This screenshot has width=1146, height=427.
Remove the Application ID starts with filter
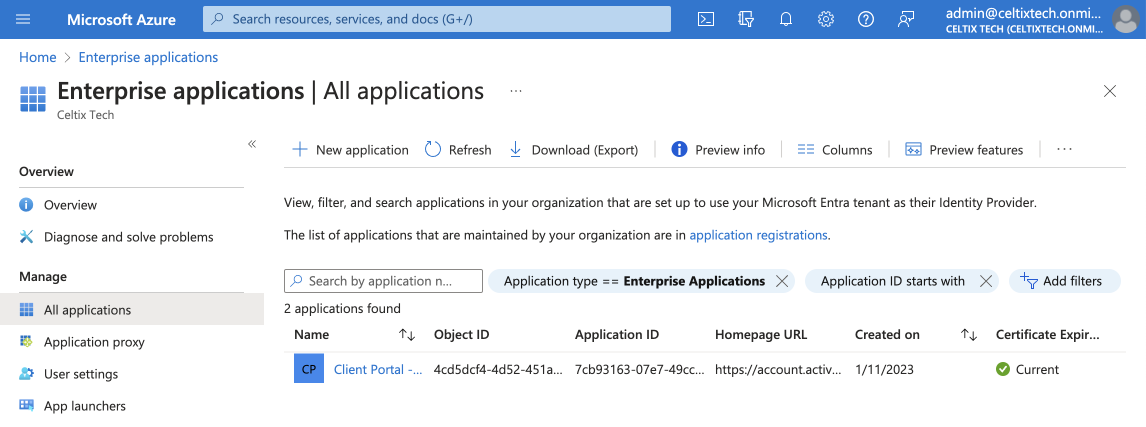[x=986, y=281]
